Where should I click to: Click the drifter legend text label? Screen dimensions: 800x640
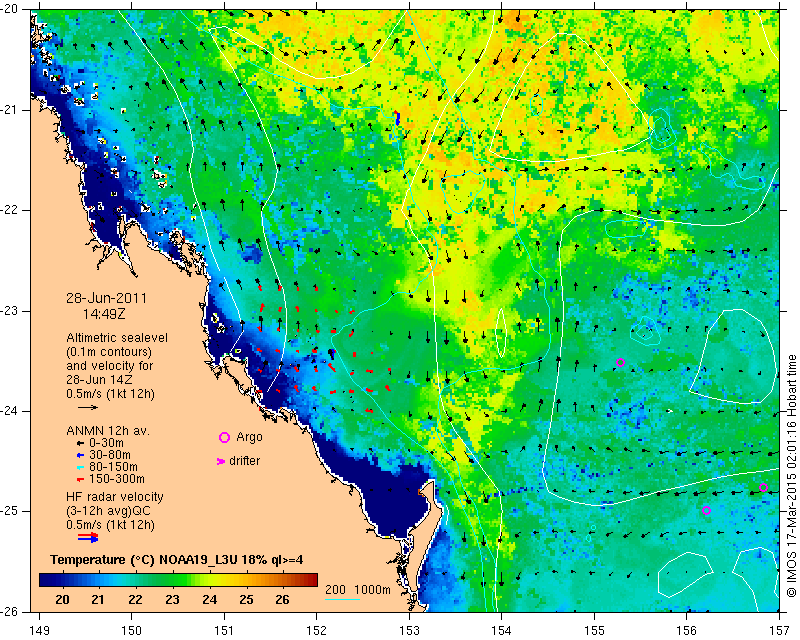[244, 461]
